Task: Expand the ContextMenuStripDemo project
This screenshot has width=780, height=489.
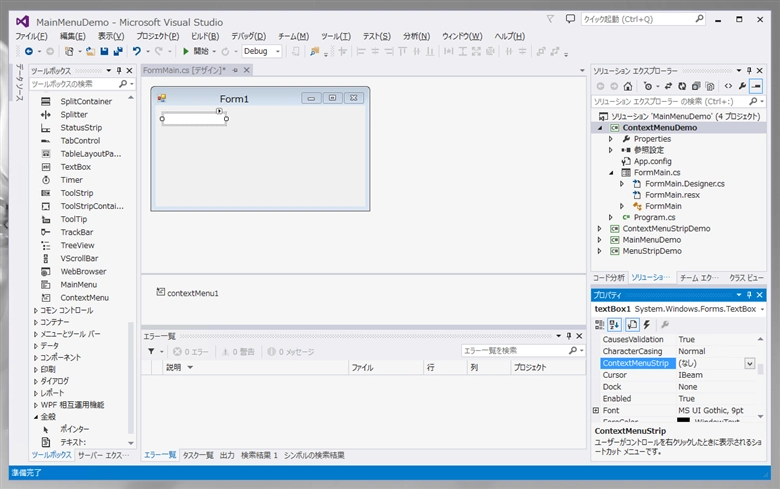Action: (600, 229)
